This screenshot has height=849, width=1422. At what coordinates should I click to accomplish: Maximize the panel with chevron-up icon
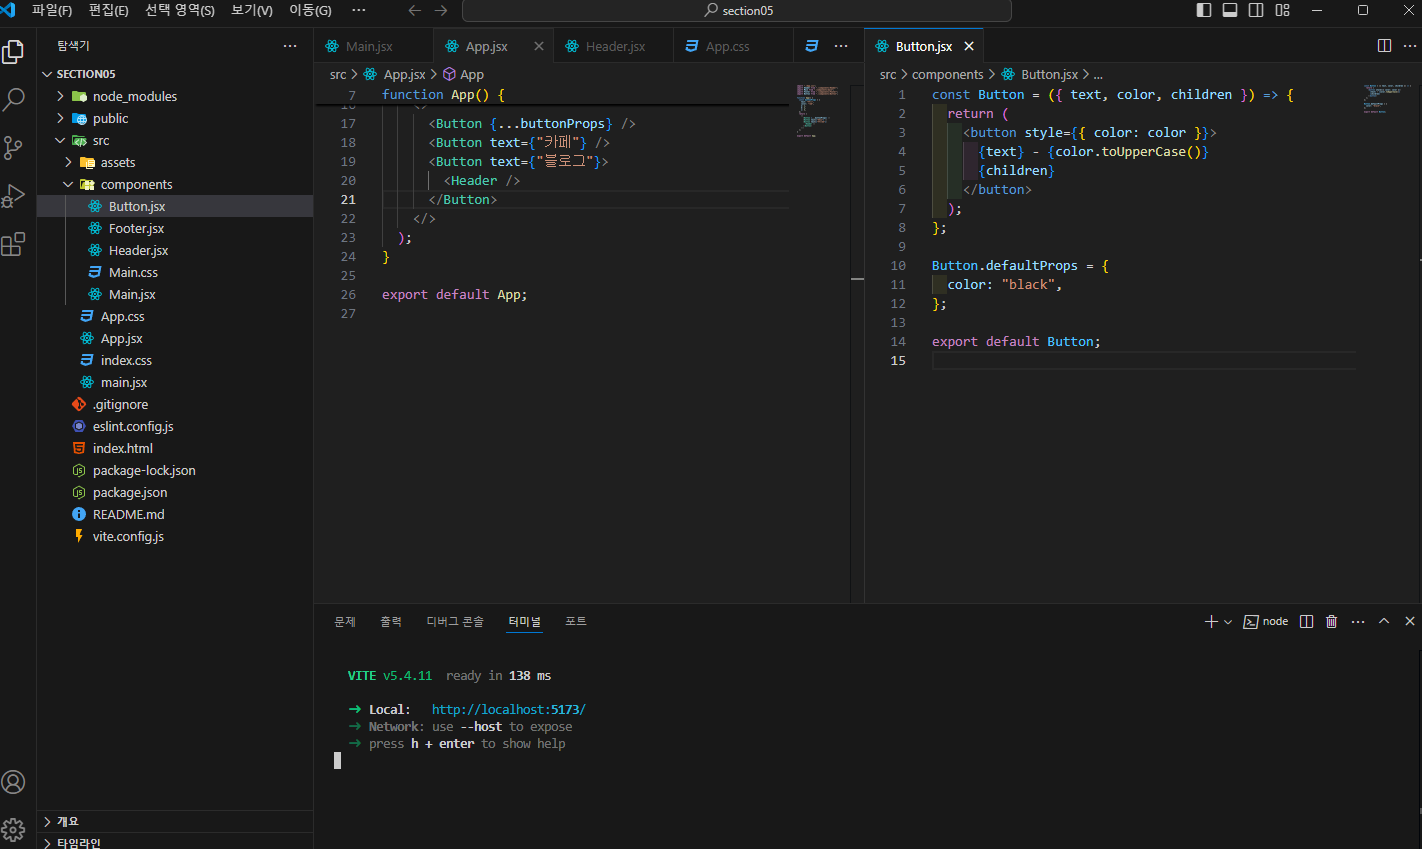[1384, 621]
